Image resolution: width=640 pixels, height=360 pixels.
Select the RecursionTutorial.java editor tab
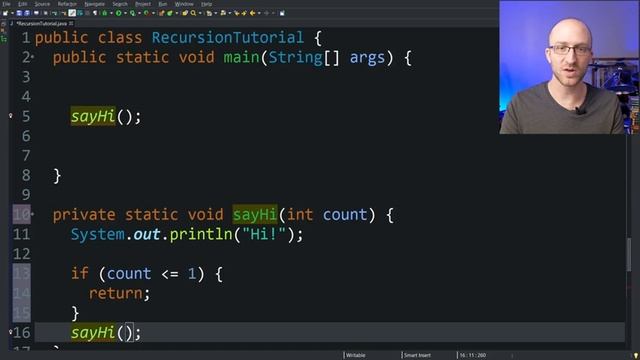(42, 23)
